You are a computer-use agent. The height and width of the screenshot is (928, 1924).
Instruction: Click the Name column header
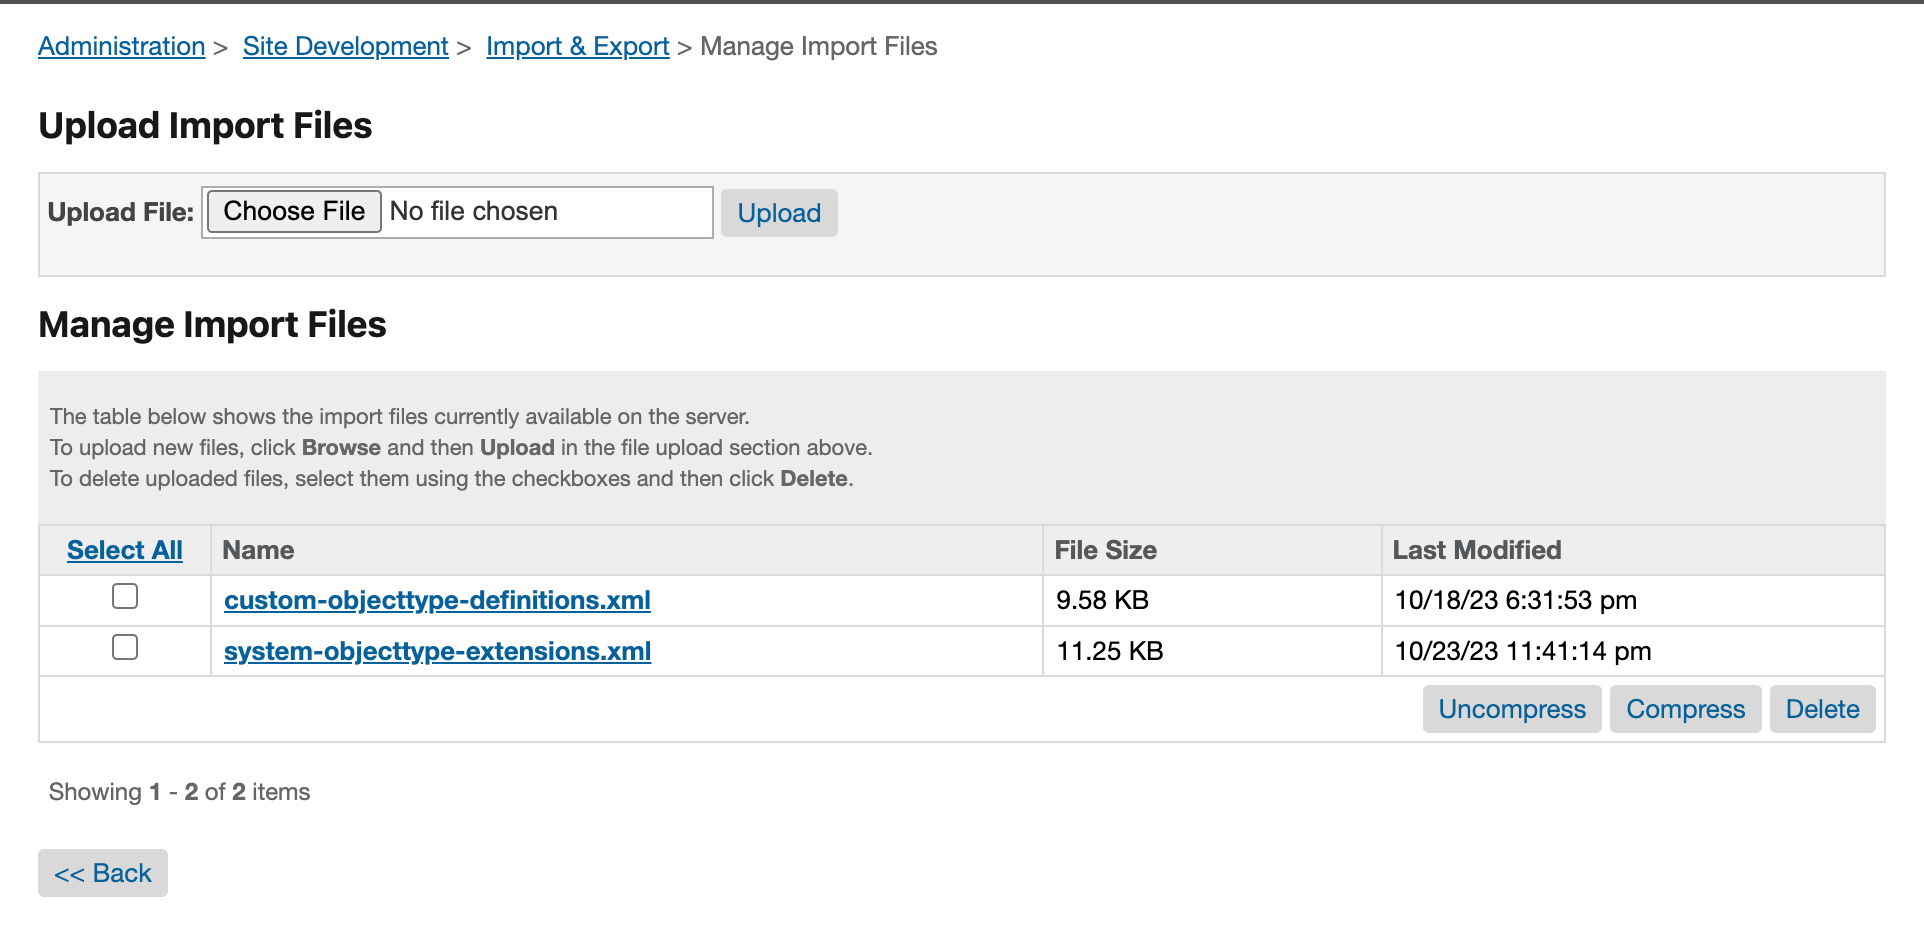click(258, 550)
